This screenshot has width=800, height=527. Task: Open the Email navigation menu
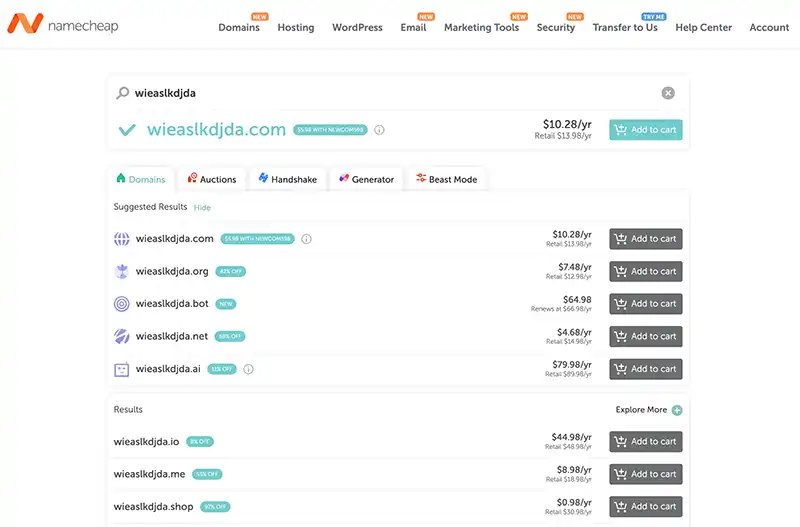coord(413,28)
